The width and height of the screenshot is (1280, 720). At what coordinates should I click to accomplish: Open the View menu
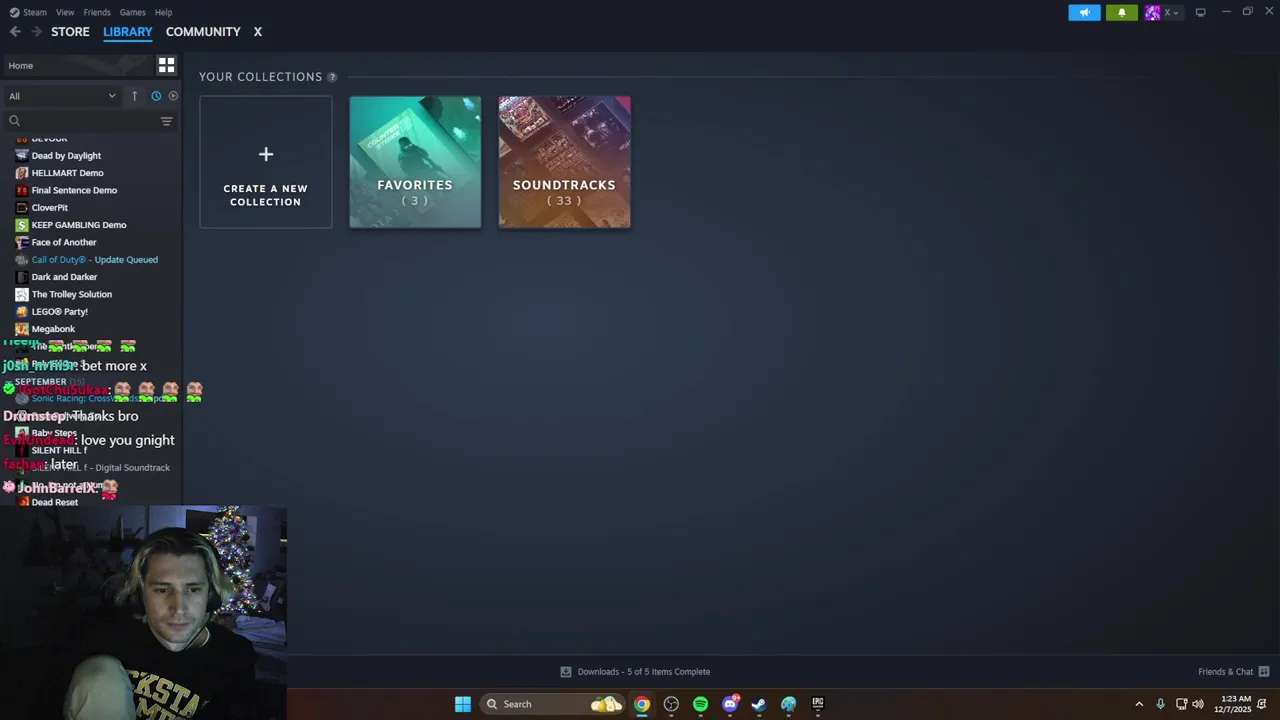click(65, 12)
